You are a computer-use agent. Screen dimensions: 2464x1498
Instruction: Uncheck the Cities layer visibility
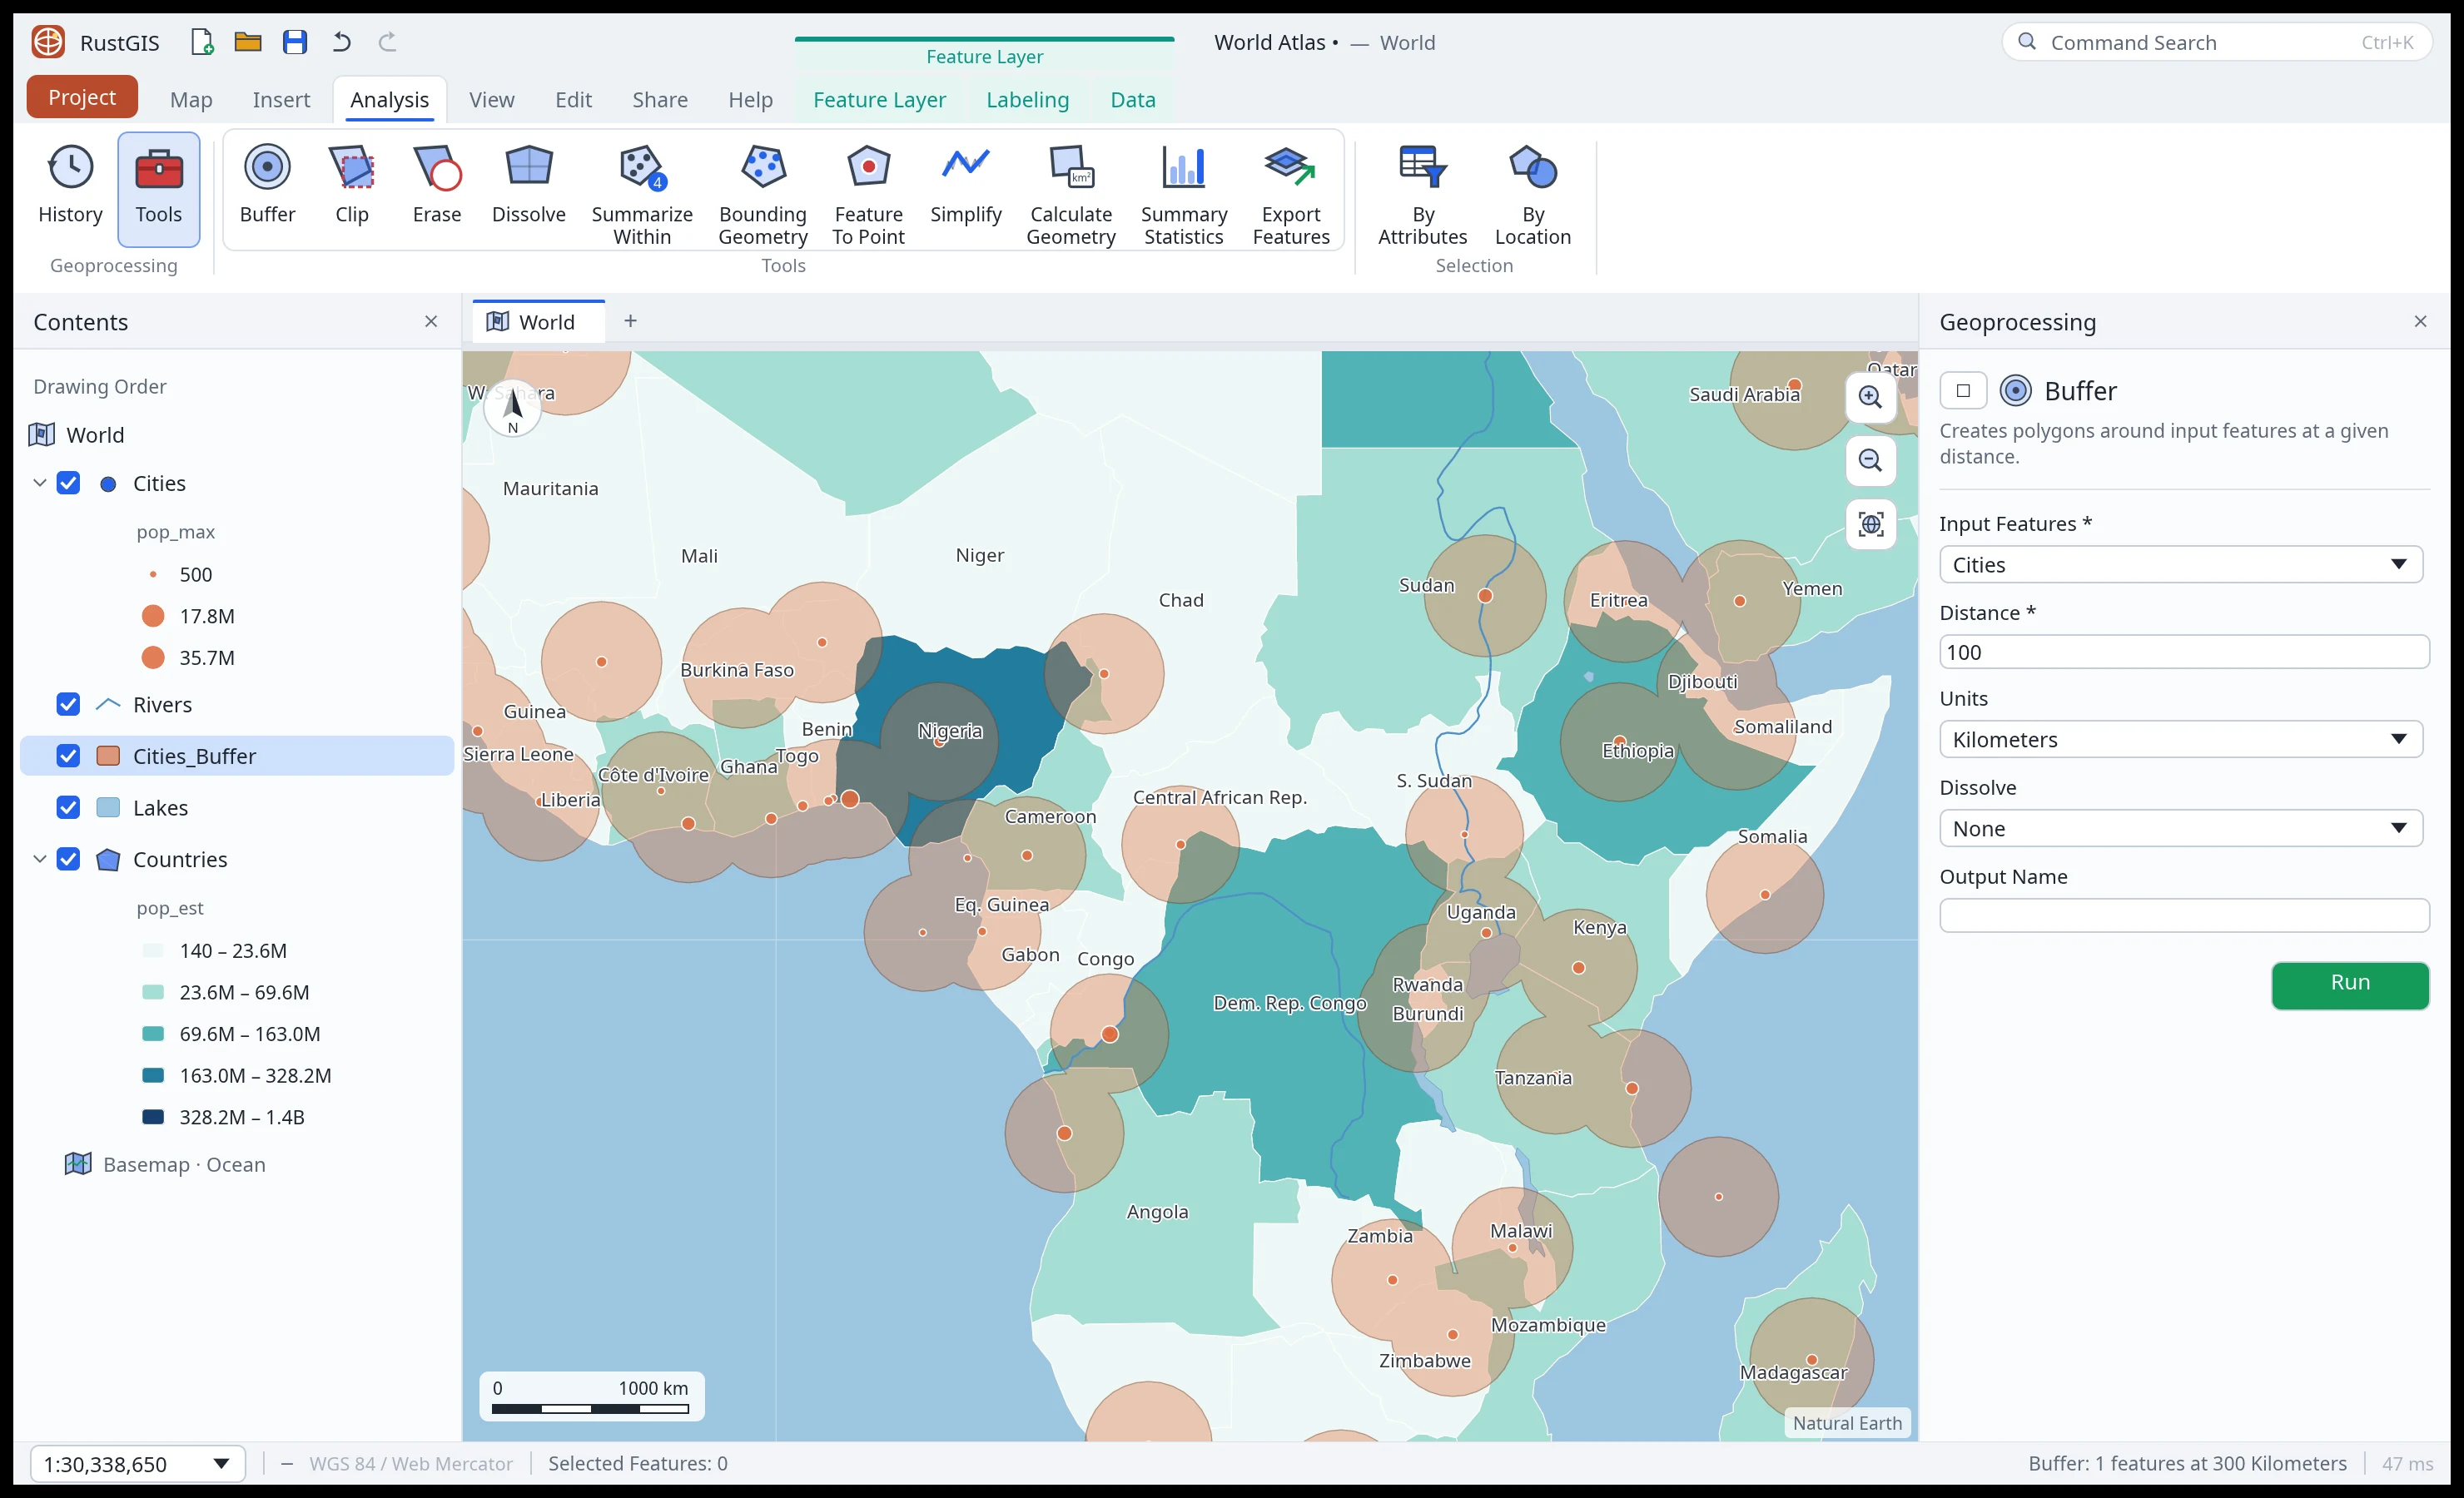(x=68, y=483)
